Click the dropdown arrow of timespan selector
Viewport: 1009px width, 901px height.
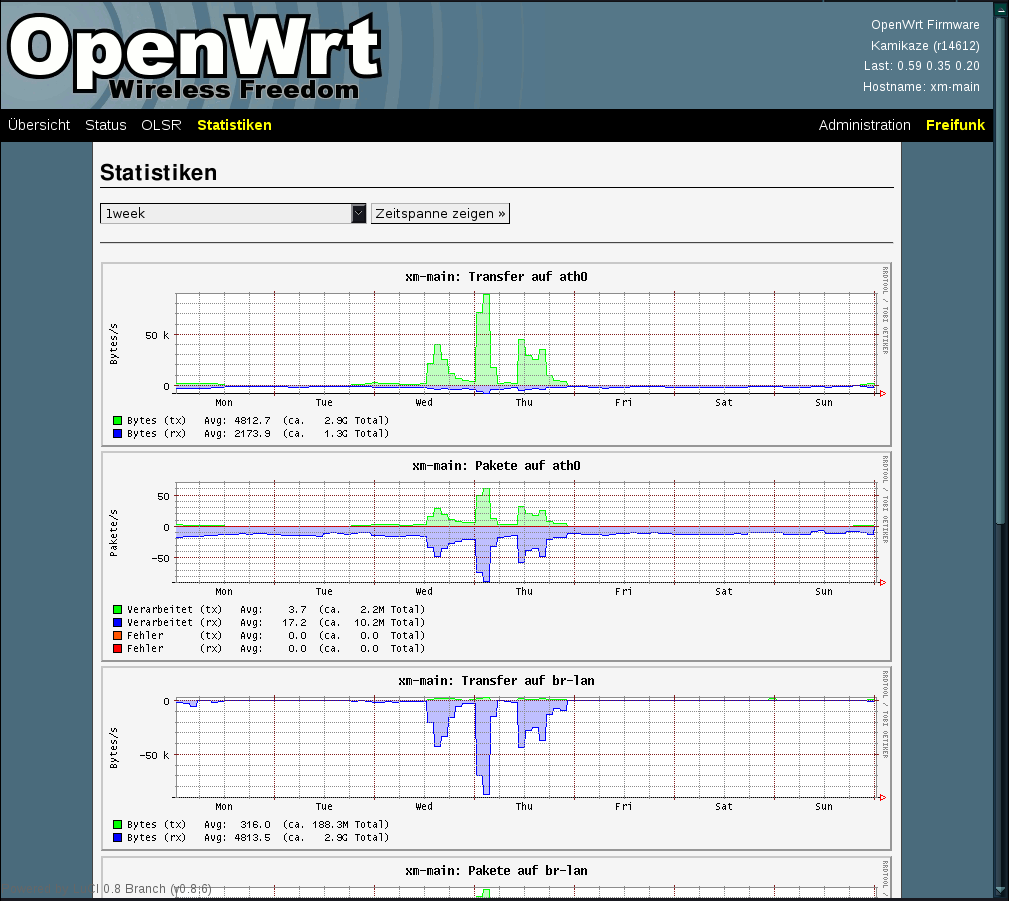click(359, 214)
